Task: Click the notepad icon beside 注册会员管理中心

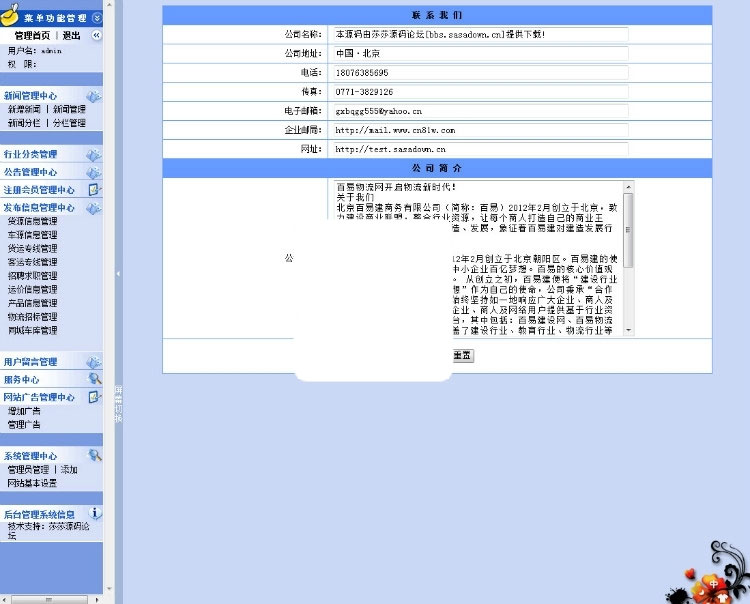Action: point(94,189)
